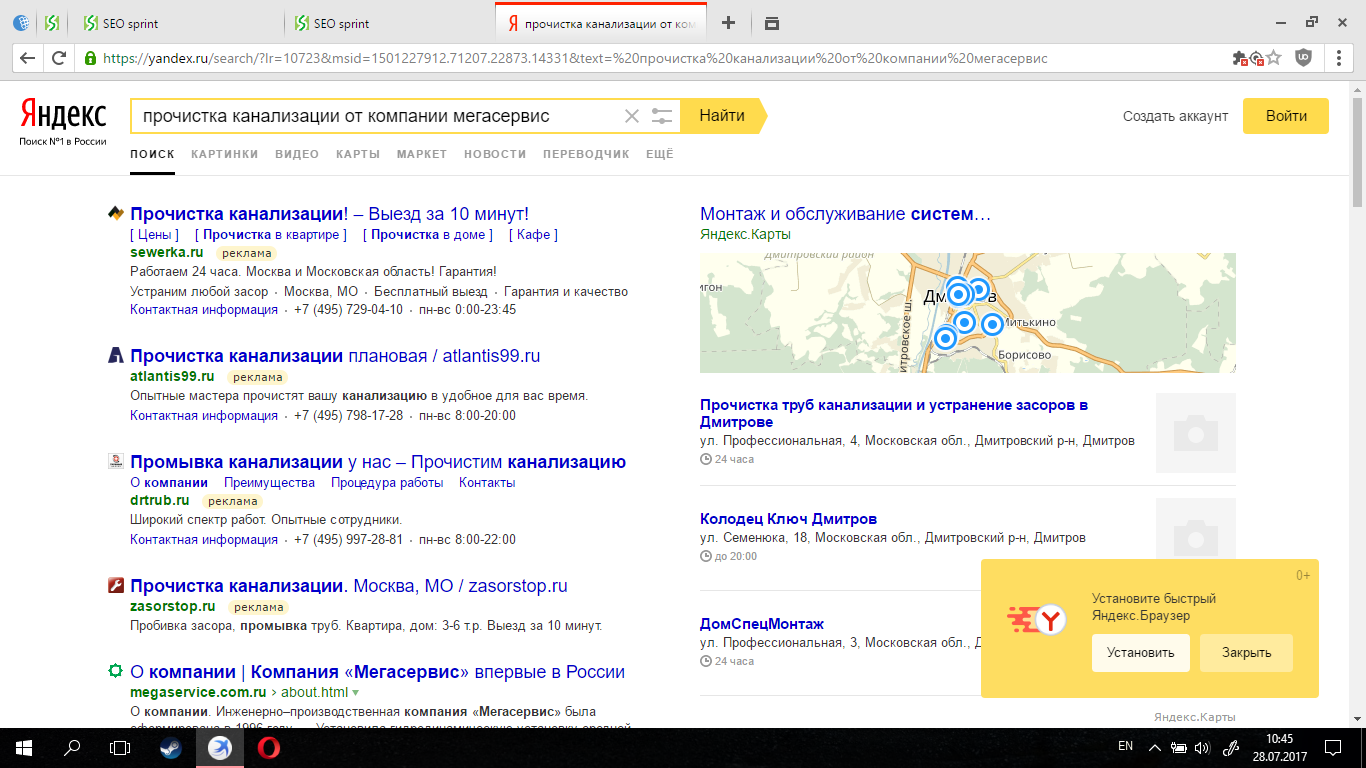Click the sewerka.ru green URL
Screen dimensions: 1366x768
point(166,252)
